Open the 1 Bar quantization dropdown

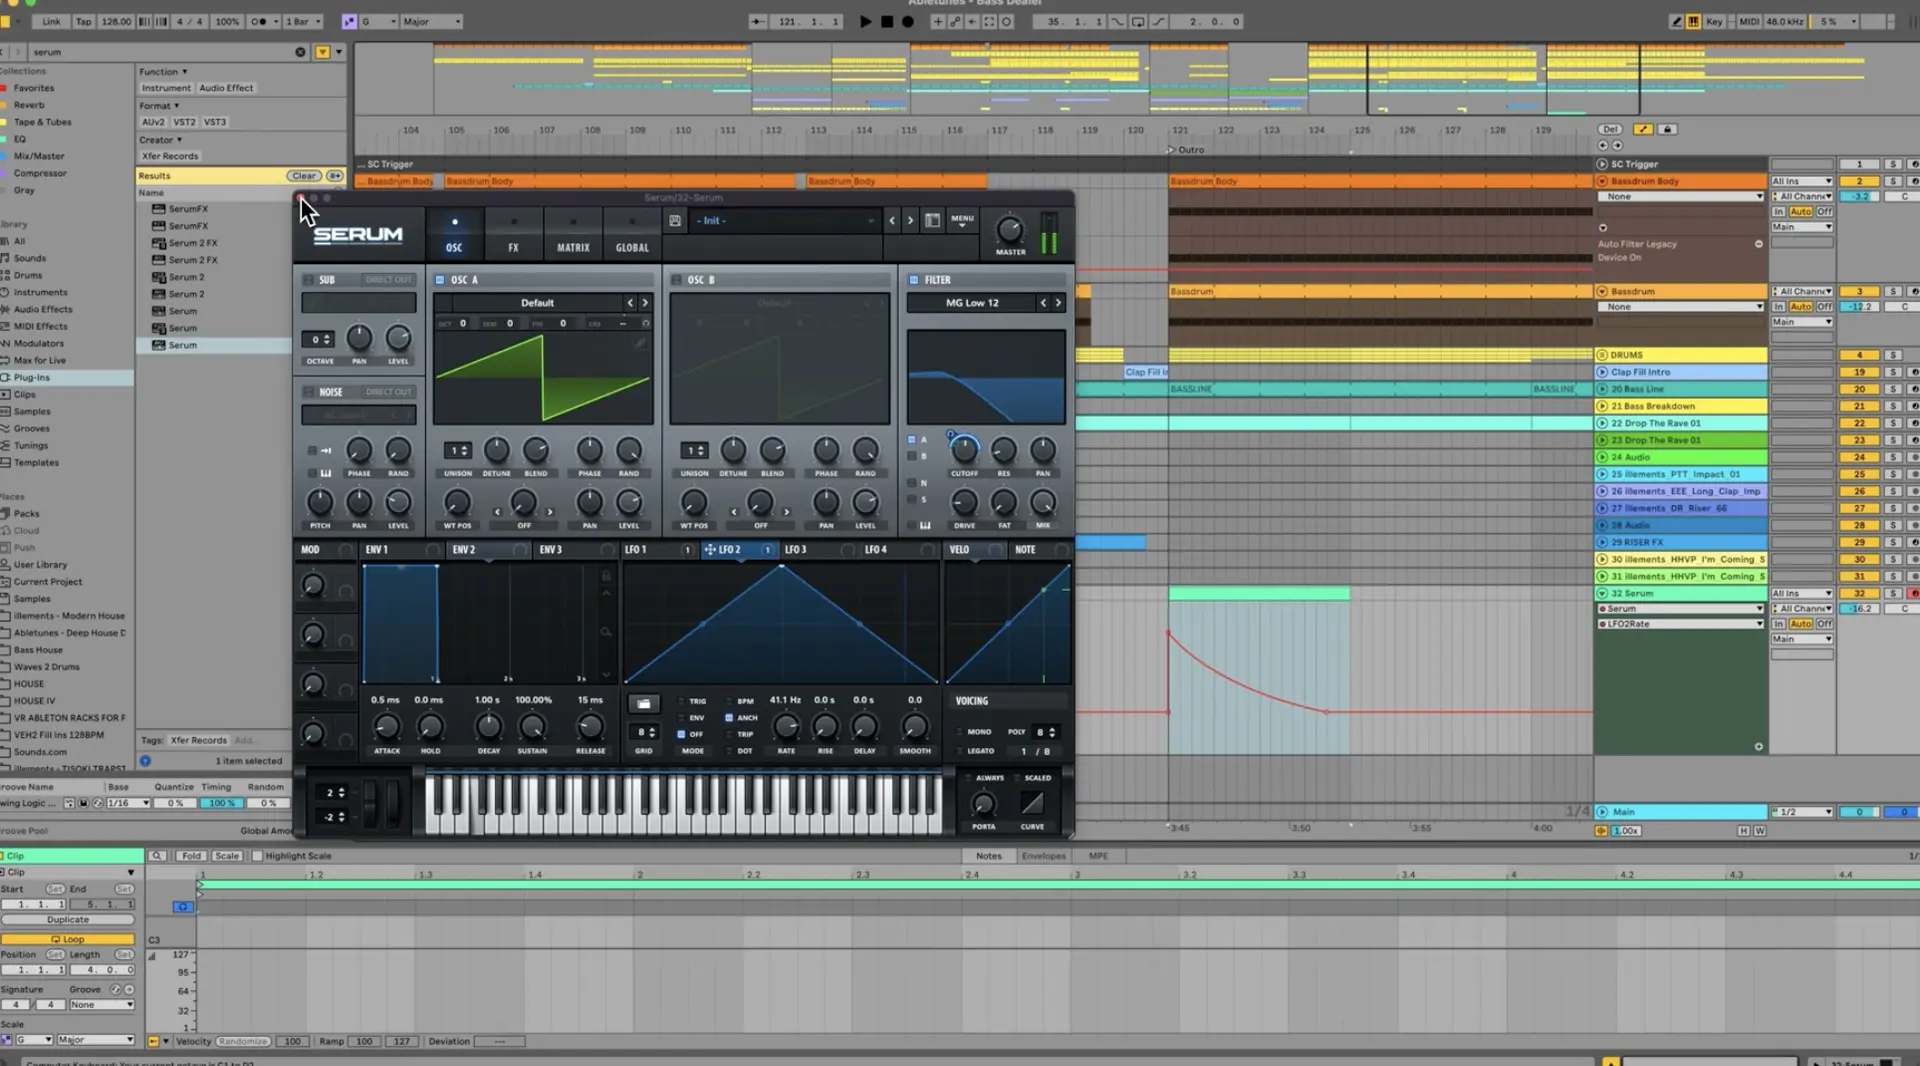304,21
